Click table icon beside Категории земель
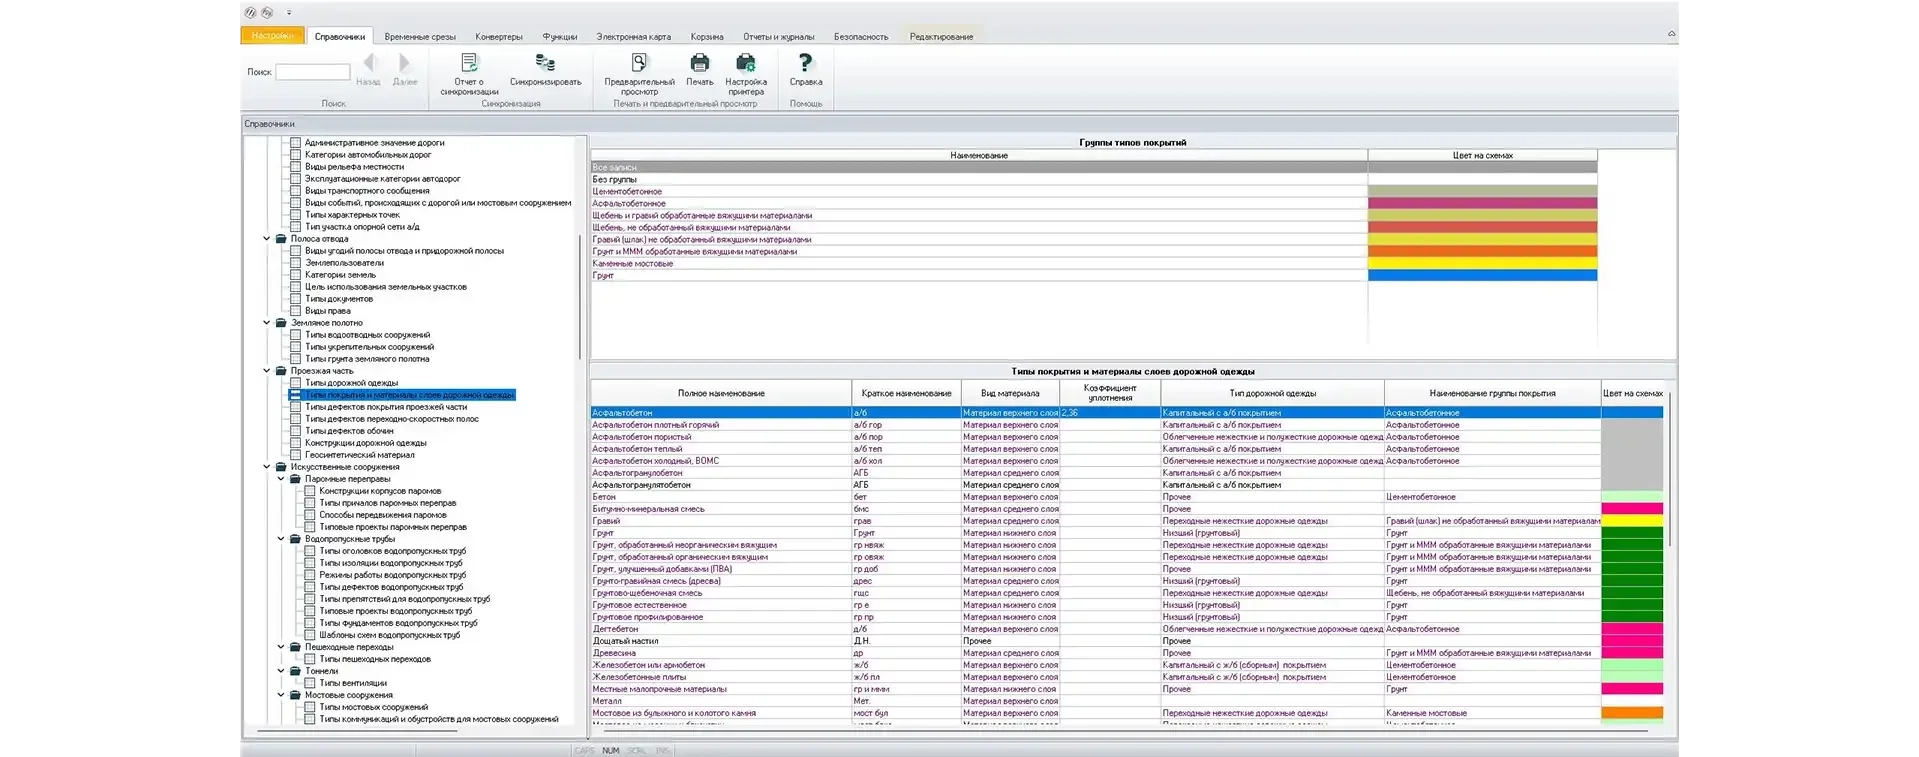The image size is (1919, 757). click(x=295, y=275)
